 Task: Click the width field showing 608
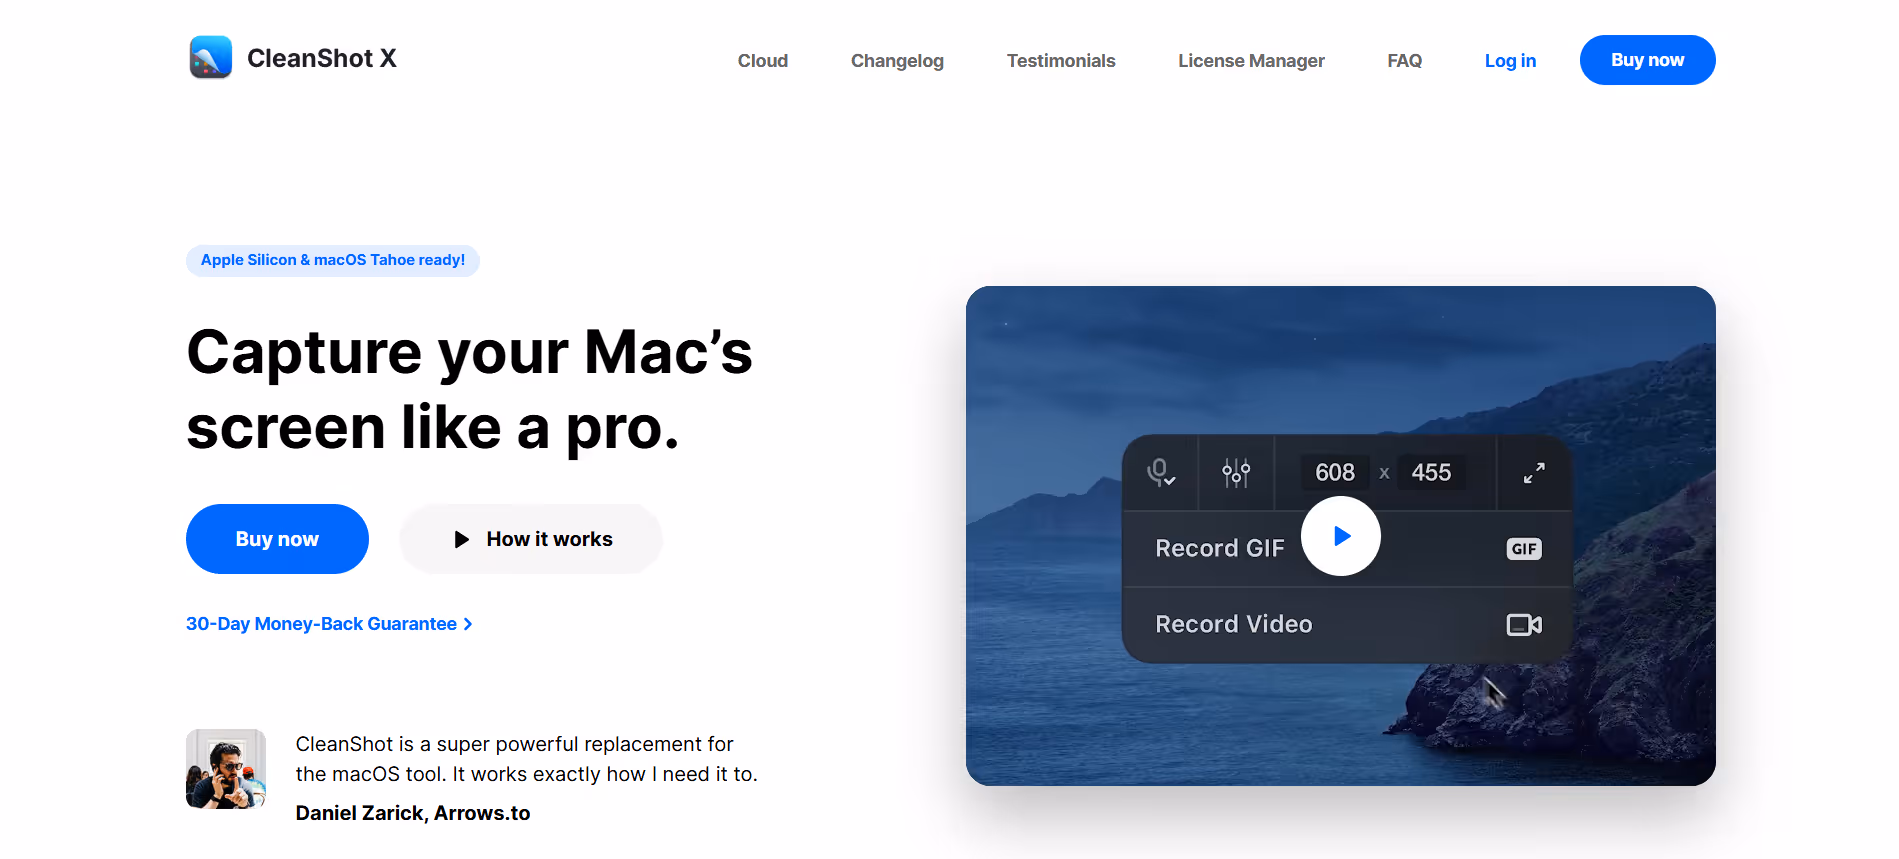[1335, 472]
